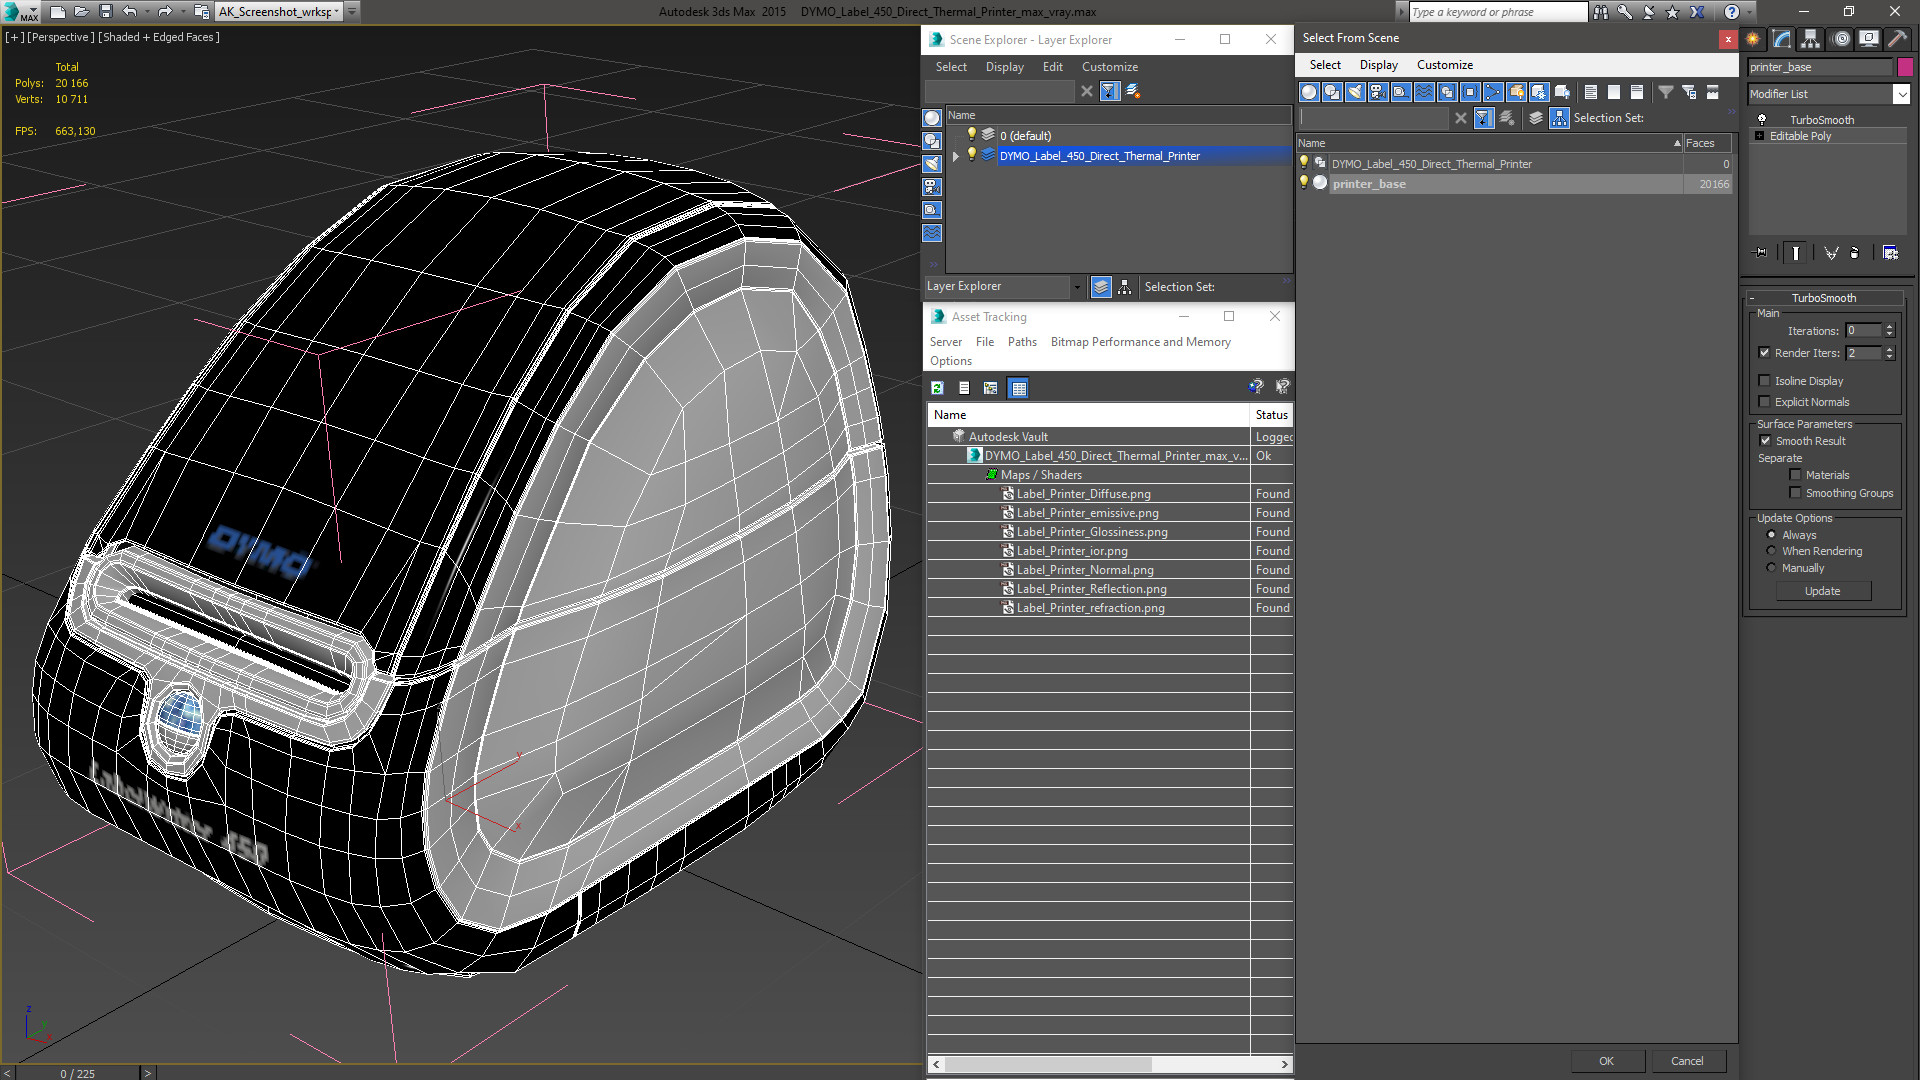Toggle the Smooth Result checkbox
This screenshot has height=1080, width=1920.
click(1765, 441)
